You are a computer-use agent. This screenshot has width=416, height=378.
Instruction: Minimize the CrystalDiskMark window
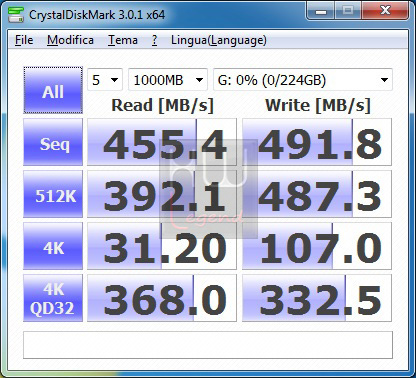pos(321,12)
